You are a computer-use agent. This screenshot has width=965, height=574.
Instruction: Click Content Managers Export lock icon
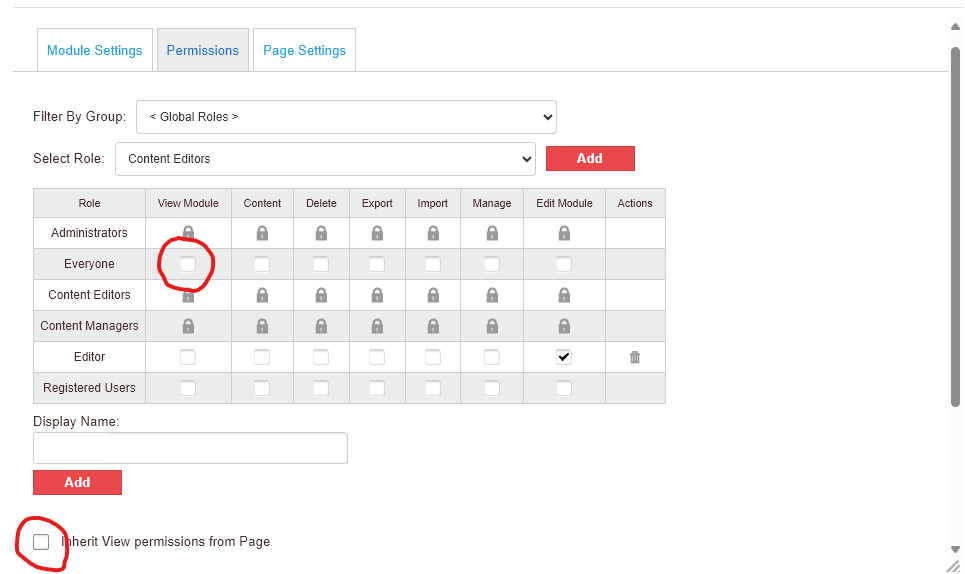pyautogui.click(x=377, y=326)
